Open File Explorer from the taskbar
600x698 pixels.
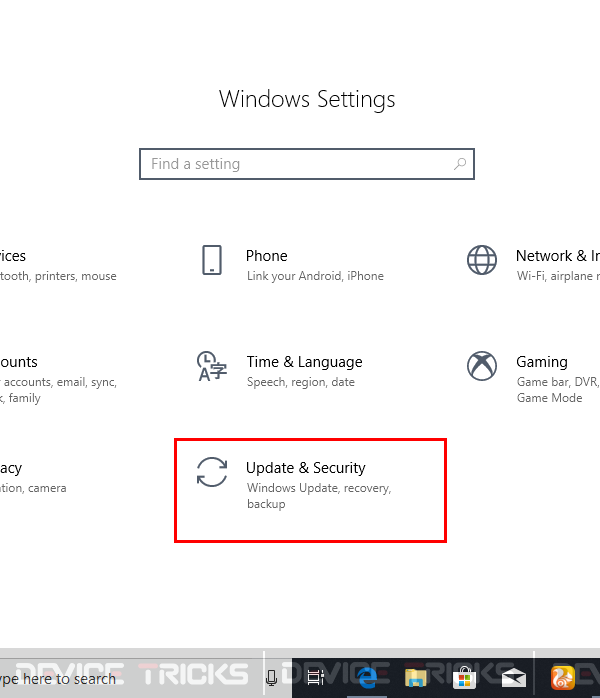click(x=416, y=678)
